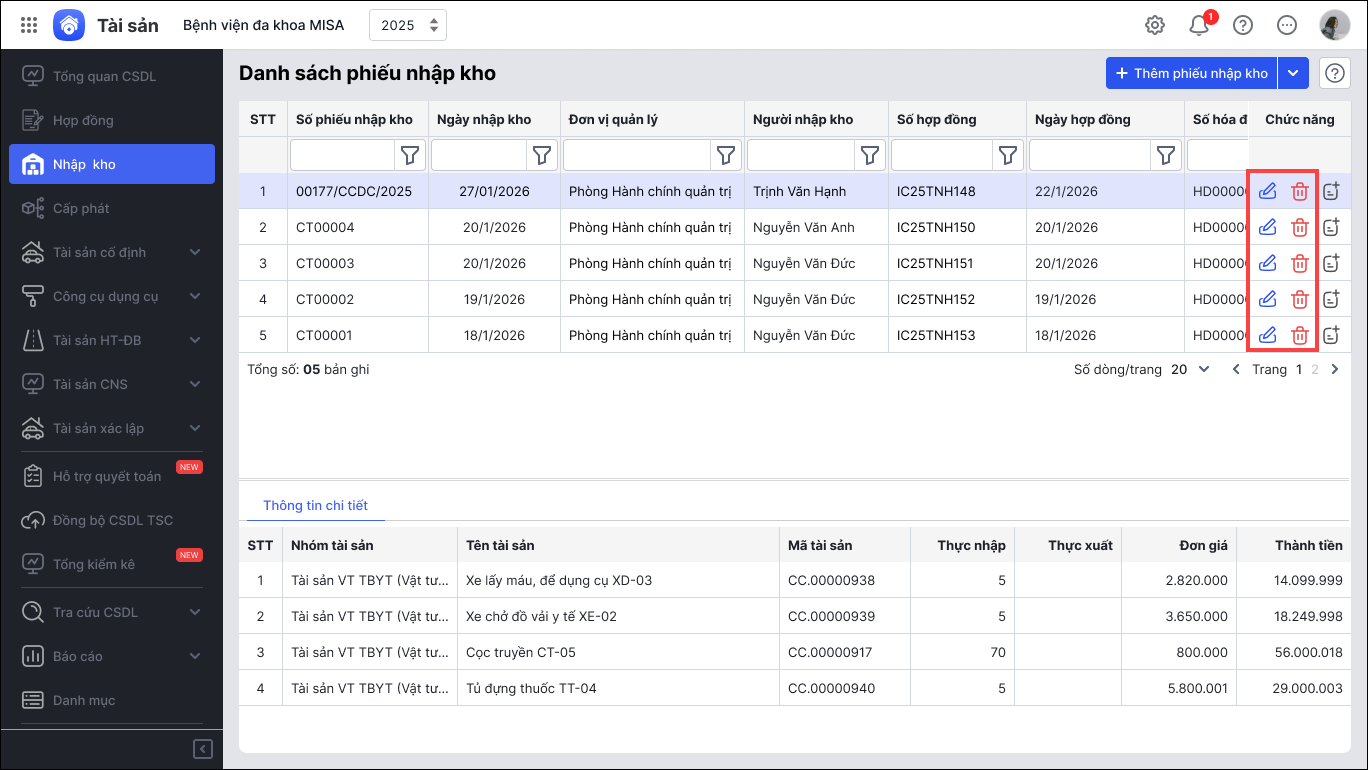Expand the Tài sản cố định menu
1368x770 pixels.
pyautogui.click(x=194, y=252)
